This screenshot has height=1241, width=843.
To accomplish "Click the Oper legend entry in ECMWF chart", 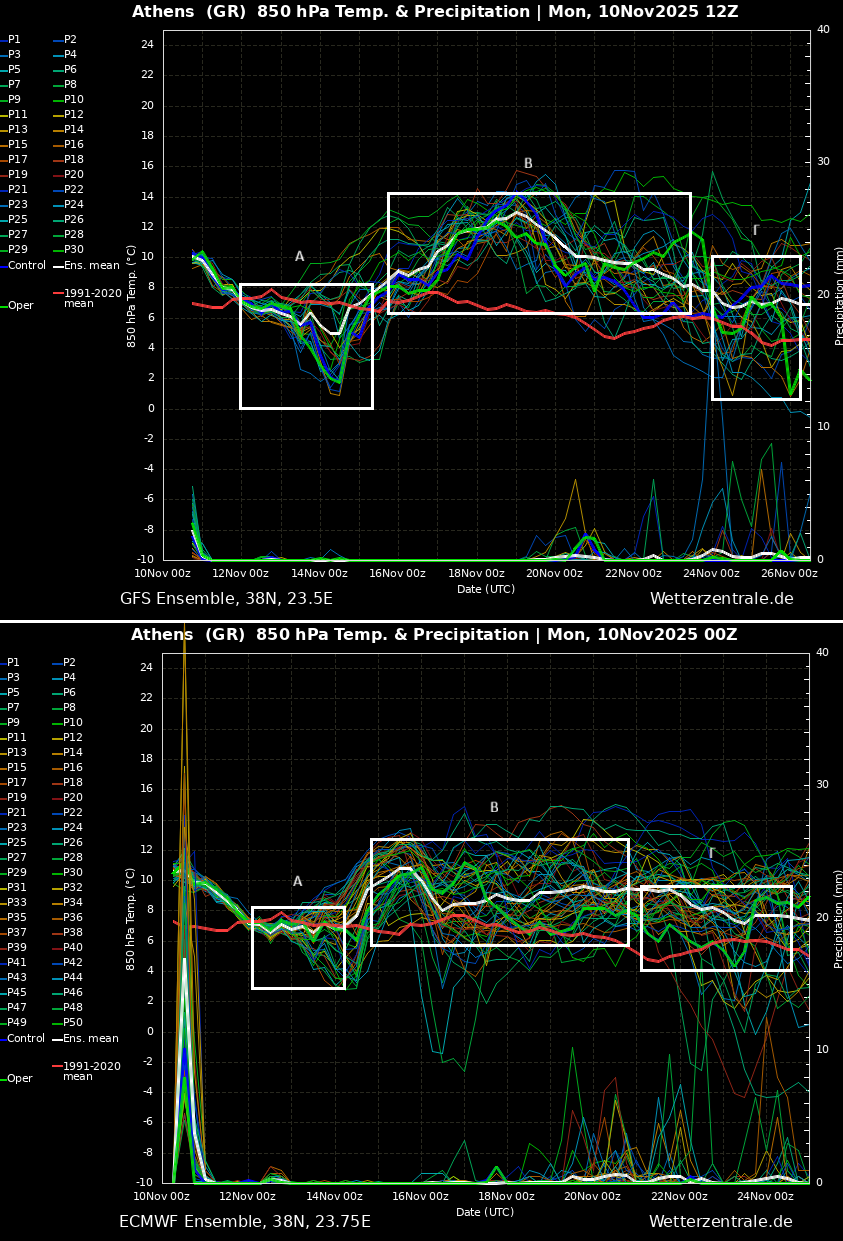I will pyautogui.click(x=20, y=1079).
